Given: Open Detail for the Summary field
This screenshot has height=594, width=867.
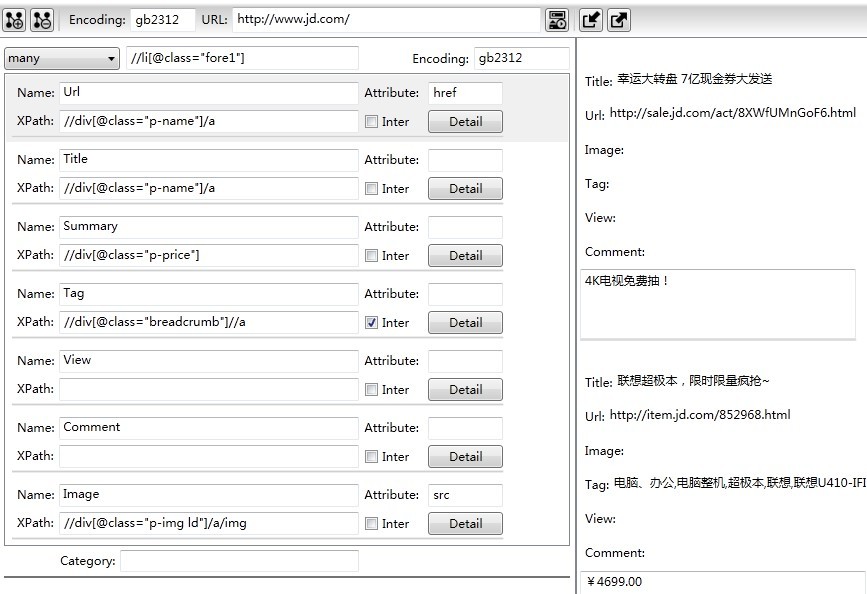Looking at the screenshot, I should [466, 256].
